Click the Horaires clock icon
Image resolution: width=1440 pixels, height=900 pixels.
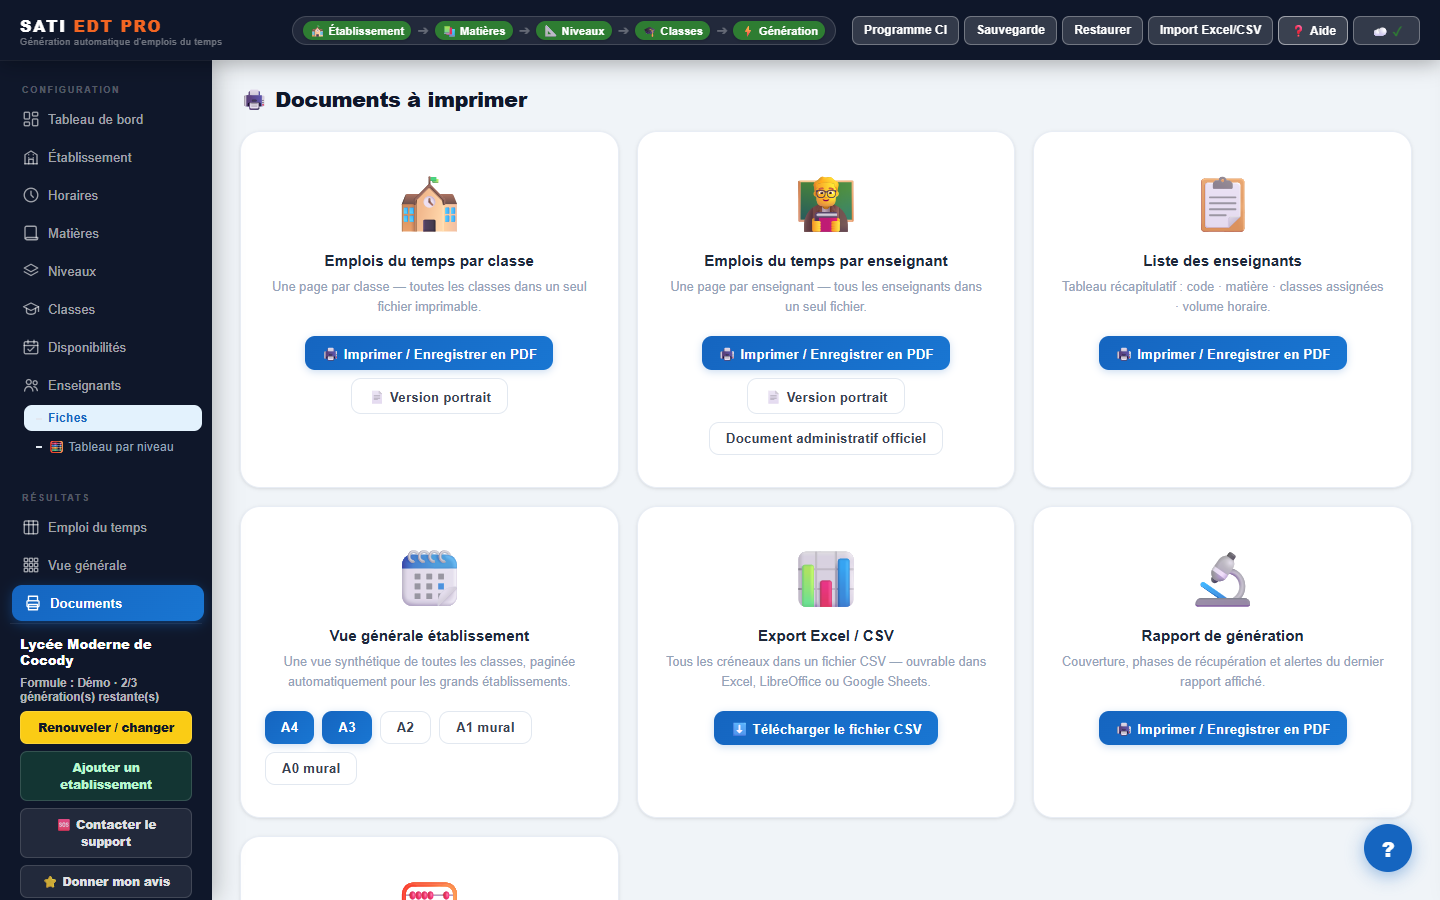click(x=31, y=195)
